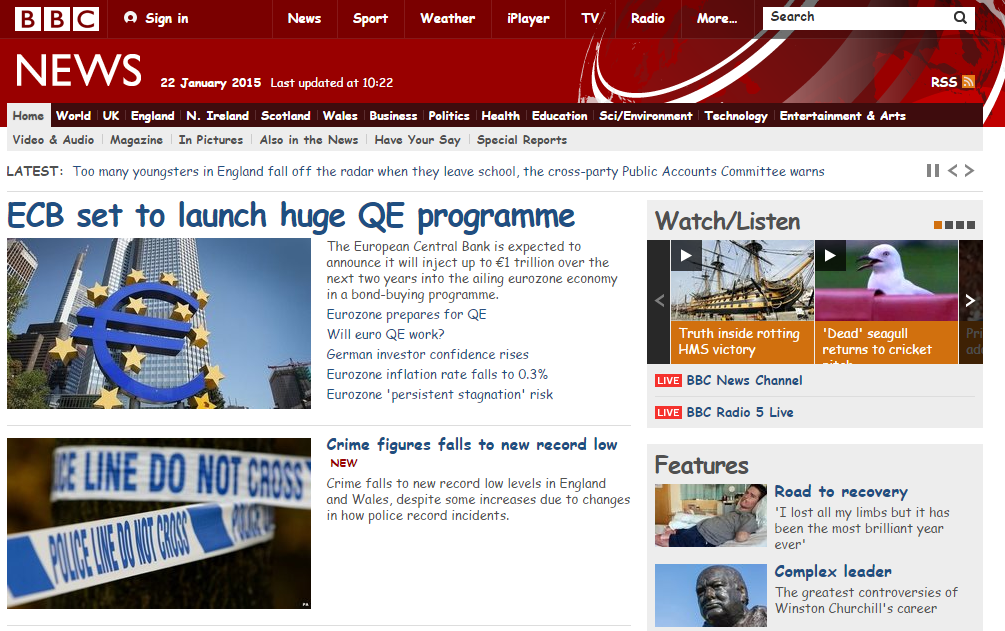Click the Churchill statue thumbnail
Image resolution: width=1005 pixels, height=631 pixels.
(x=711, y=595)
